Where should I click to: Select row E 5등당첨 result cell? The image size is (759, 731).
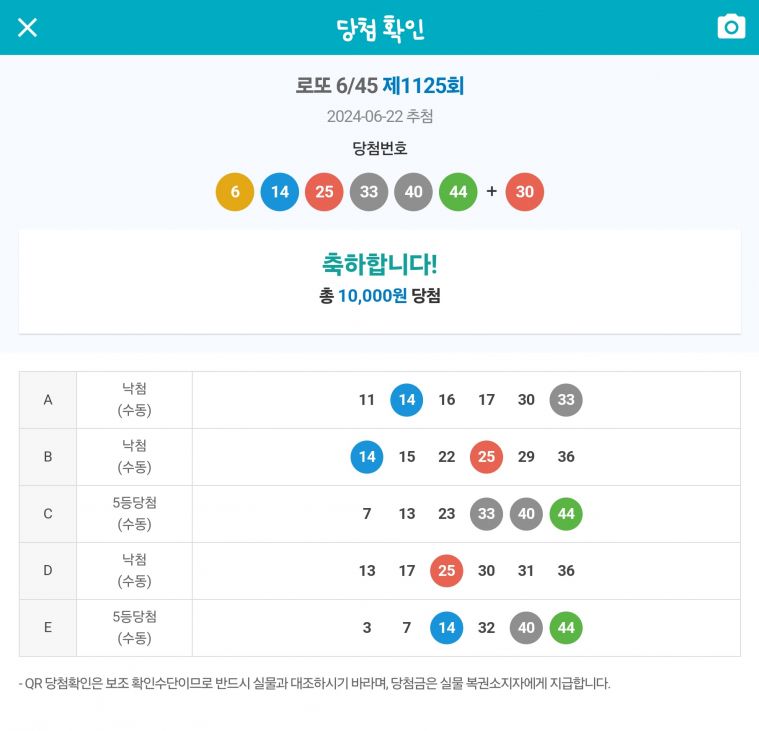(134, 628)
